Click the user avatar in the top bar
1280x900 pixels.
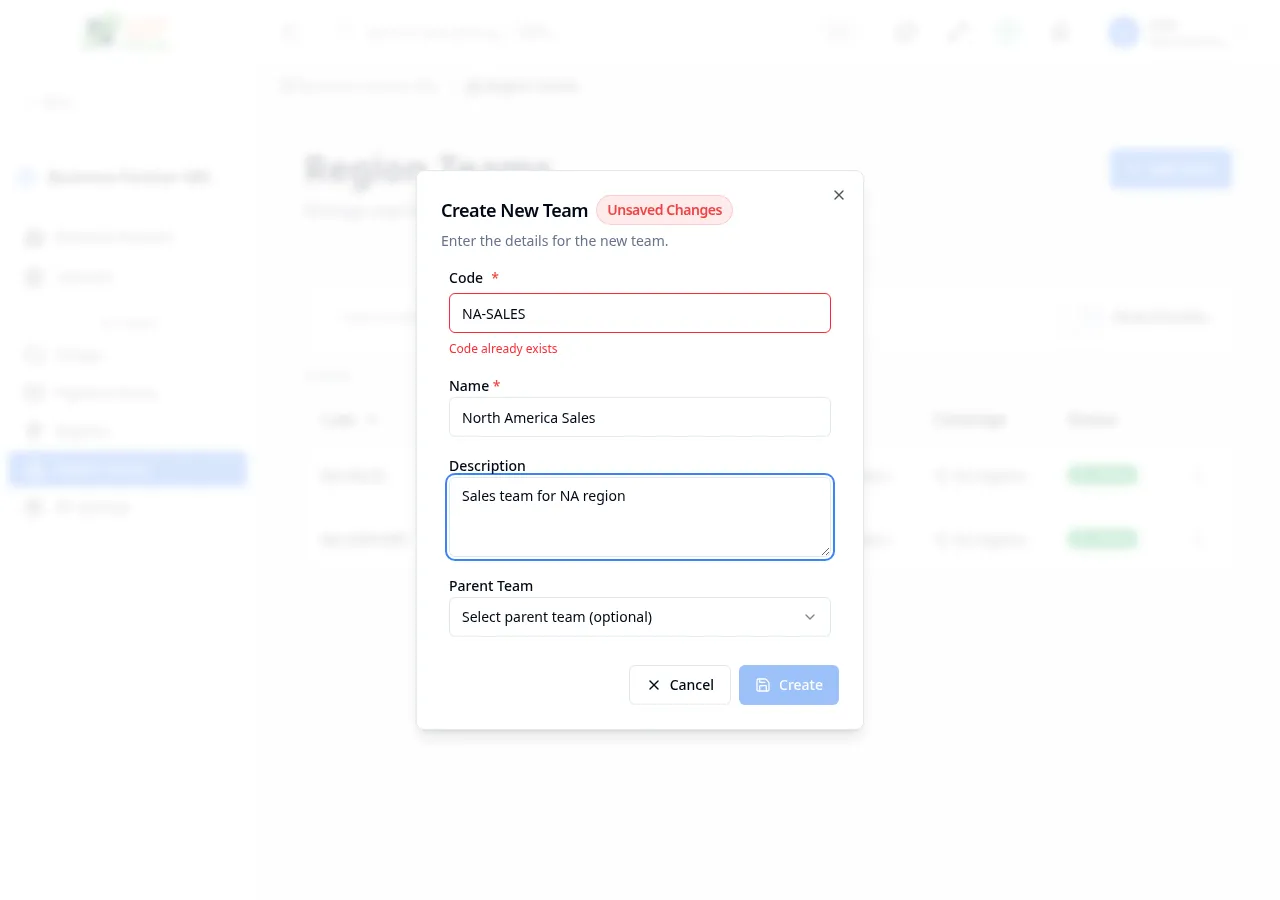click(1123, 32)
